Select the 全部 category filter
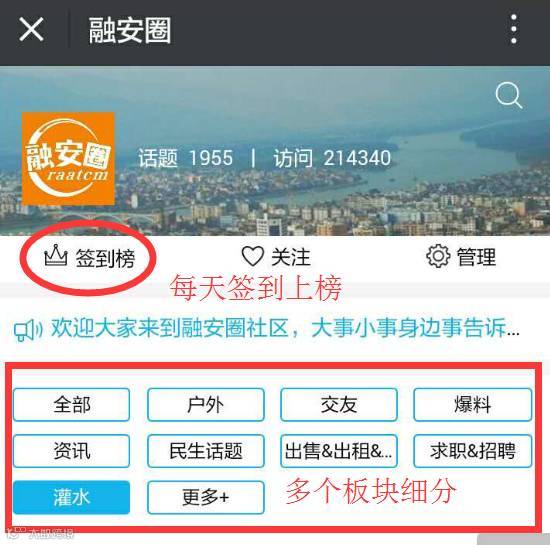Screen dimensions: 550x545 [x=72, y=405]
